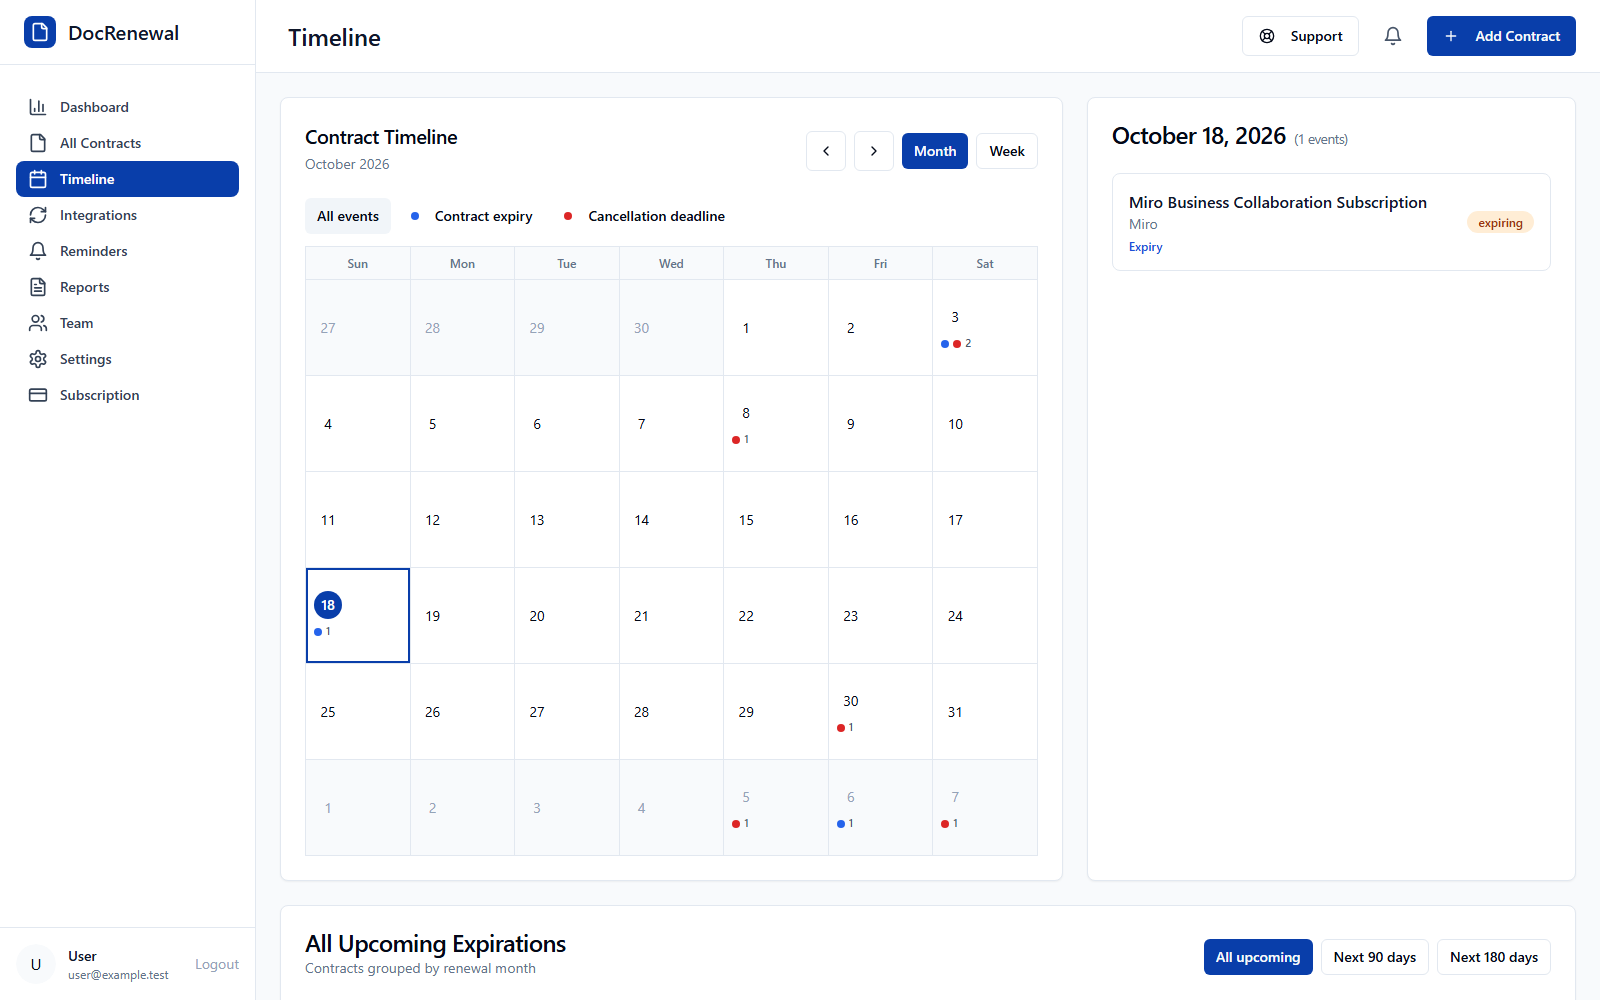Filter by Contract expiry
1600x1000 pixels.
[x=471, y=216]
